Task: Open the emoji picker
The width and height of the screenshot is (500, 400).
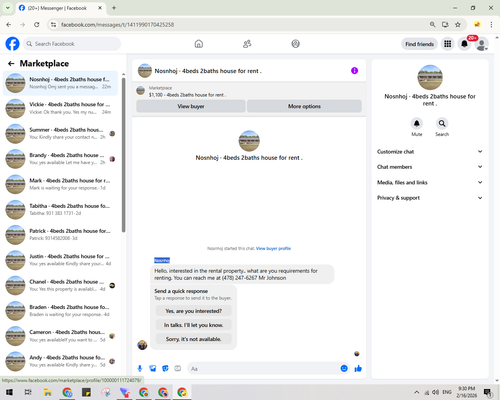Action: (344, 368)
